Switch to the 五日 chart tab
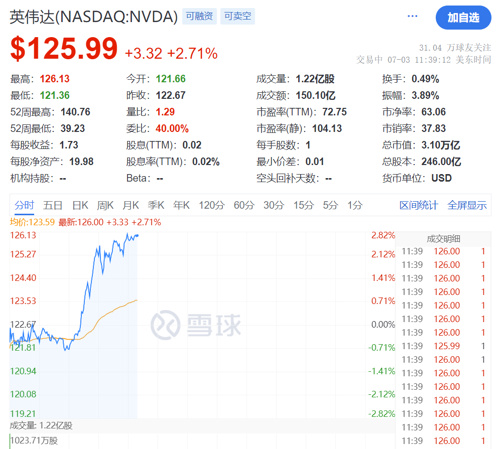 pos(53,205)
